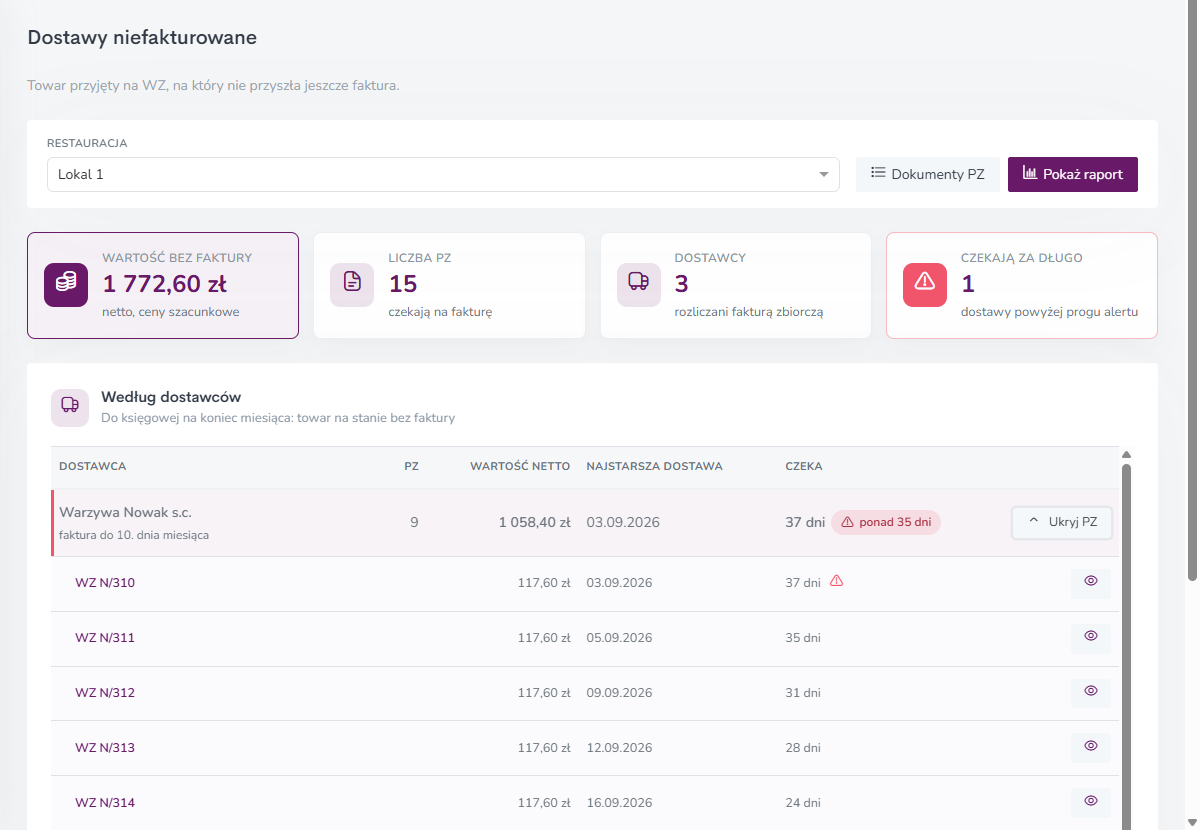The image size is (1200, 830).
Task: Open the Dokumenty PZ list
Action: [928, 174]
